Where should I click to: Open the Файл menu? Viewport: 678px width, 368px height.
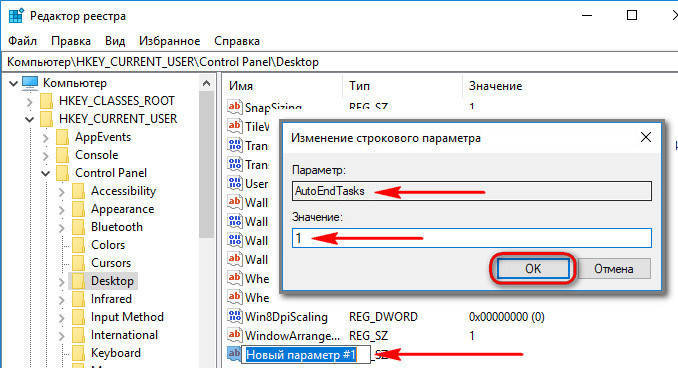22,41
